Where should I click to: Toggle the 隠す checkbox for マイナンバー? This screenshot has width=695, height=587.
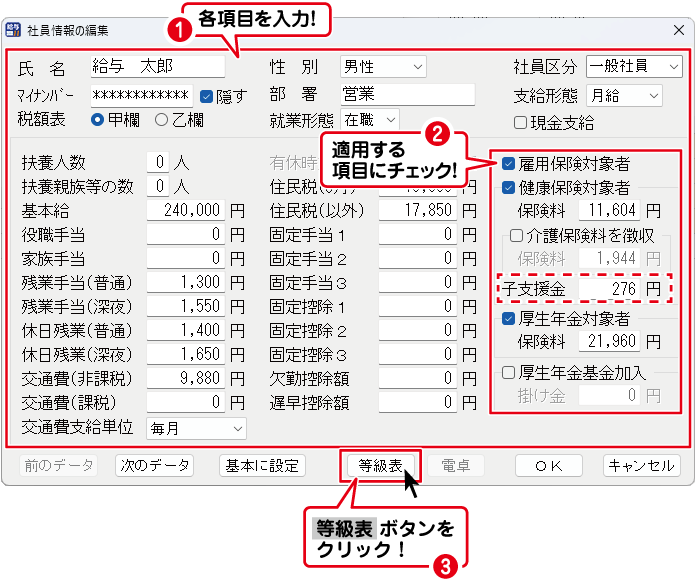(x=207, y=97)
